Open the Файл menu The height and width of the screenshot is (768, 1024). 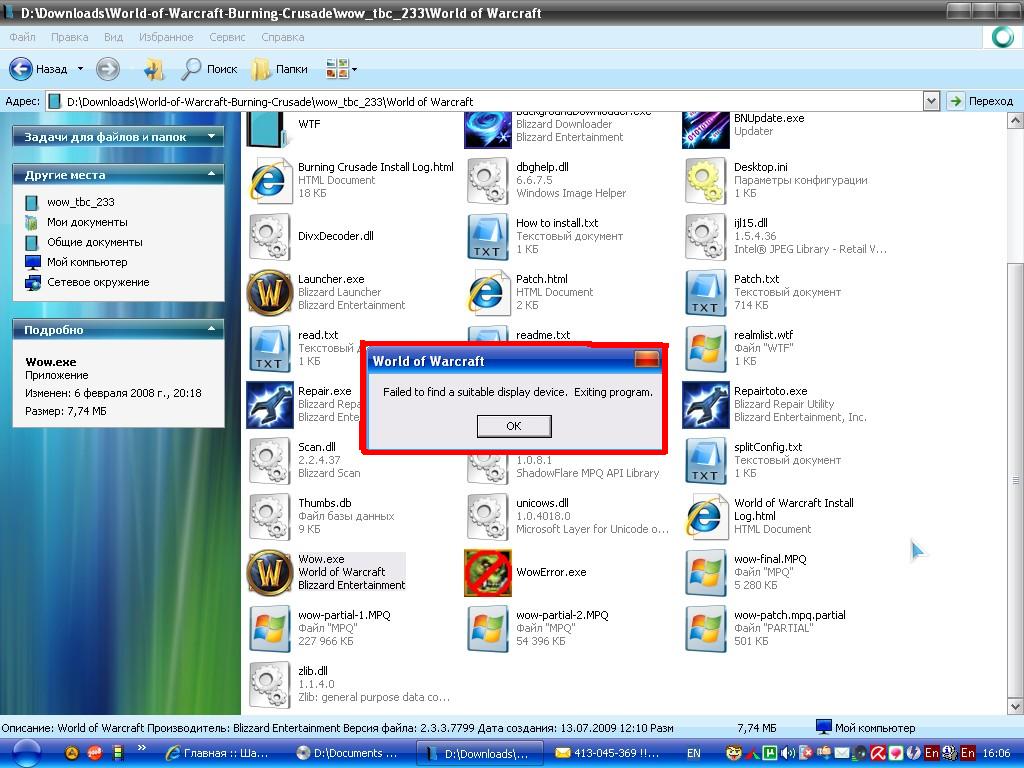click(22, 37)
